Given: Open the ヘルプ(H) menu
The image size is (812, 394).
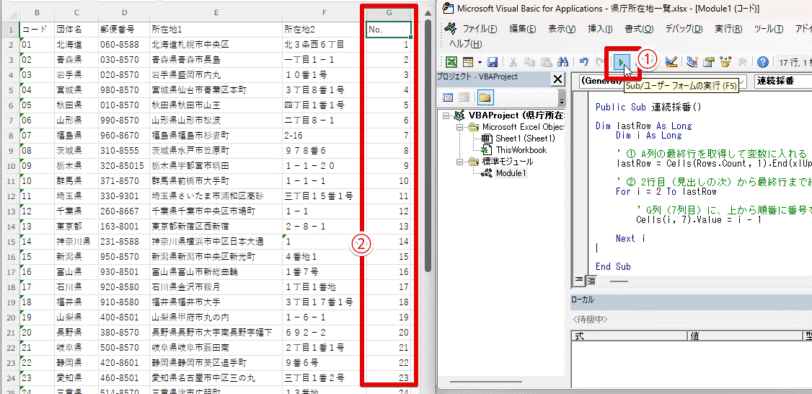Looking at the screenshot, I should click(465, 43).
